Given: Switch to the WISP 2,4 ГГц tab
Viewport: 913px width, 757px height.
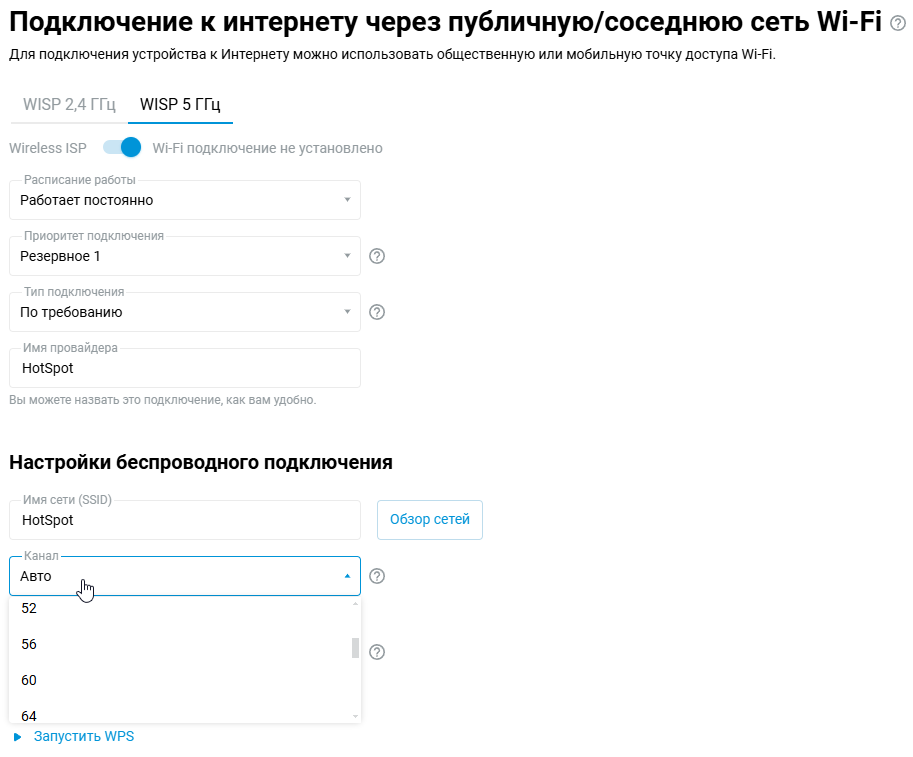Looking at the screenshot, I should 69,104.
